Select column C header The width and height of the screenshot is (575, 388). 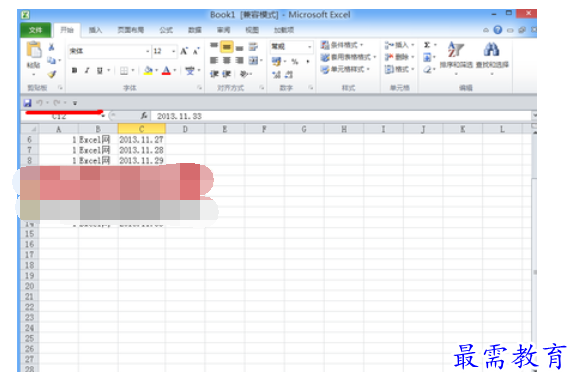[142, 129]
